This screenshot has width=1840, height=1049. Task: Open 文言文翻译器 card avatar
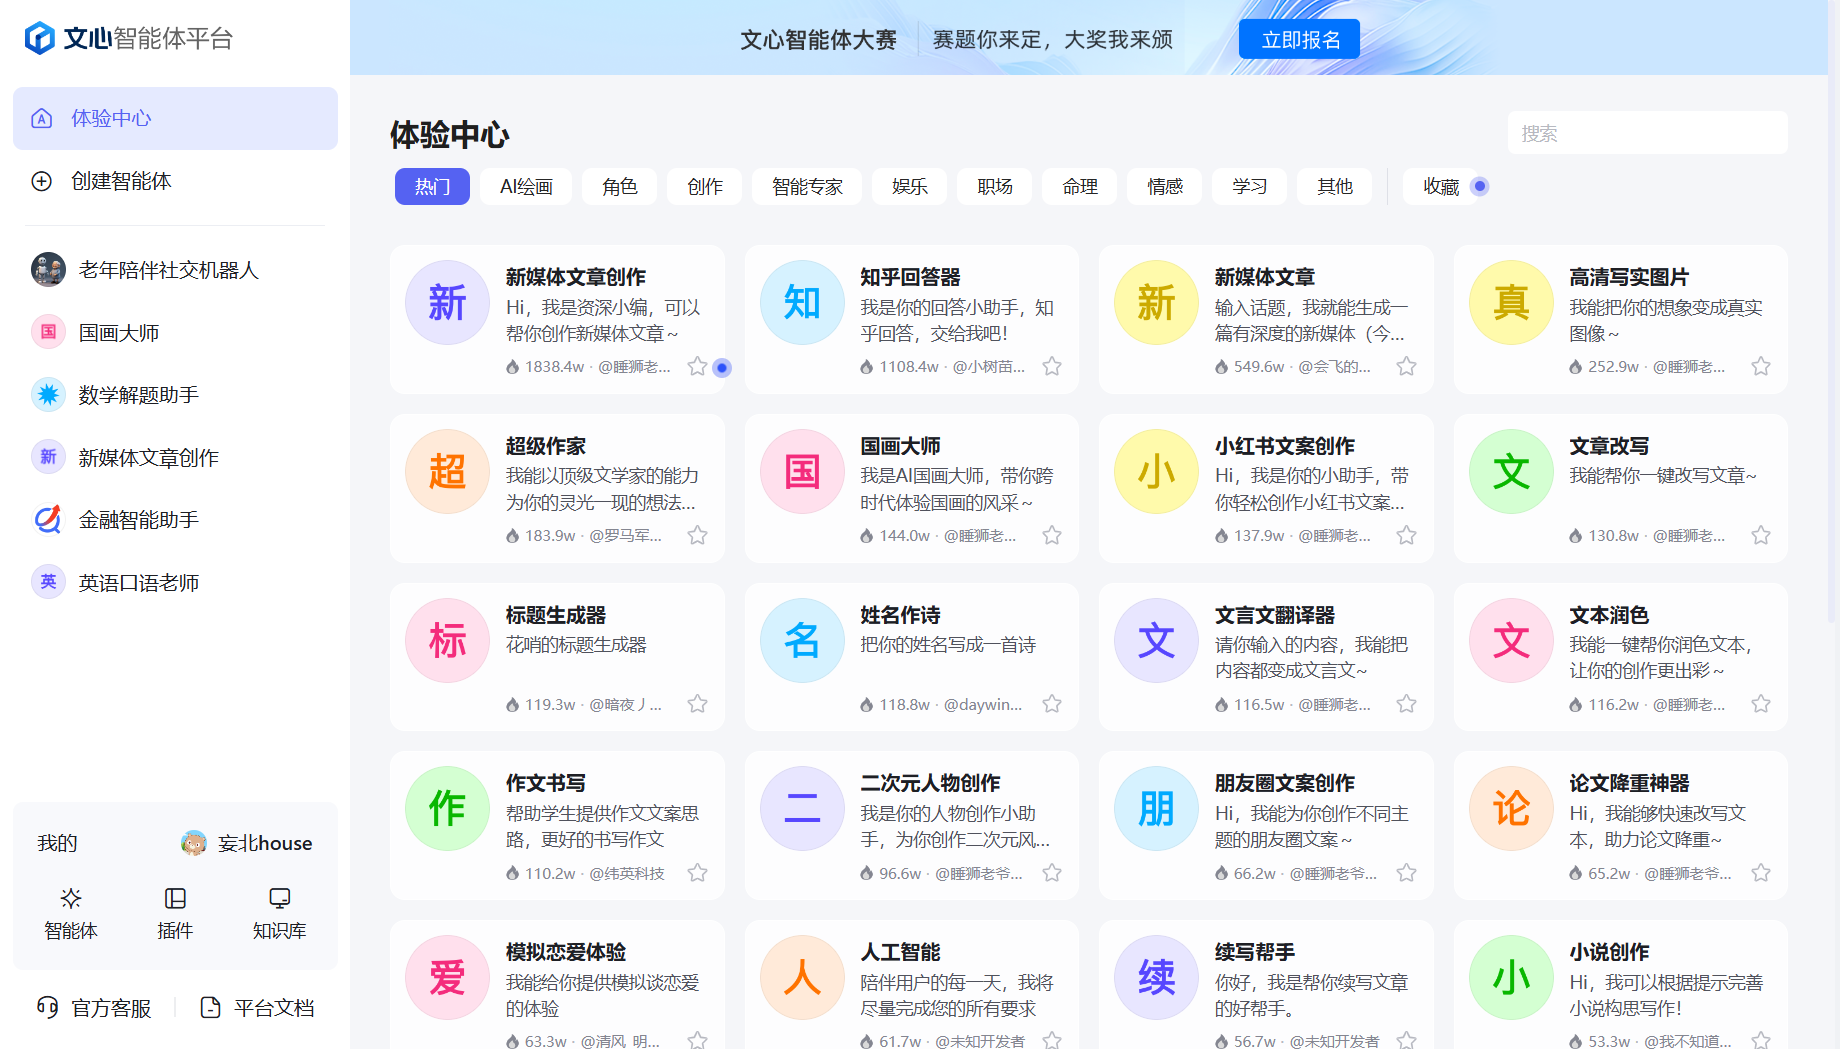click(1157, 640)
